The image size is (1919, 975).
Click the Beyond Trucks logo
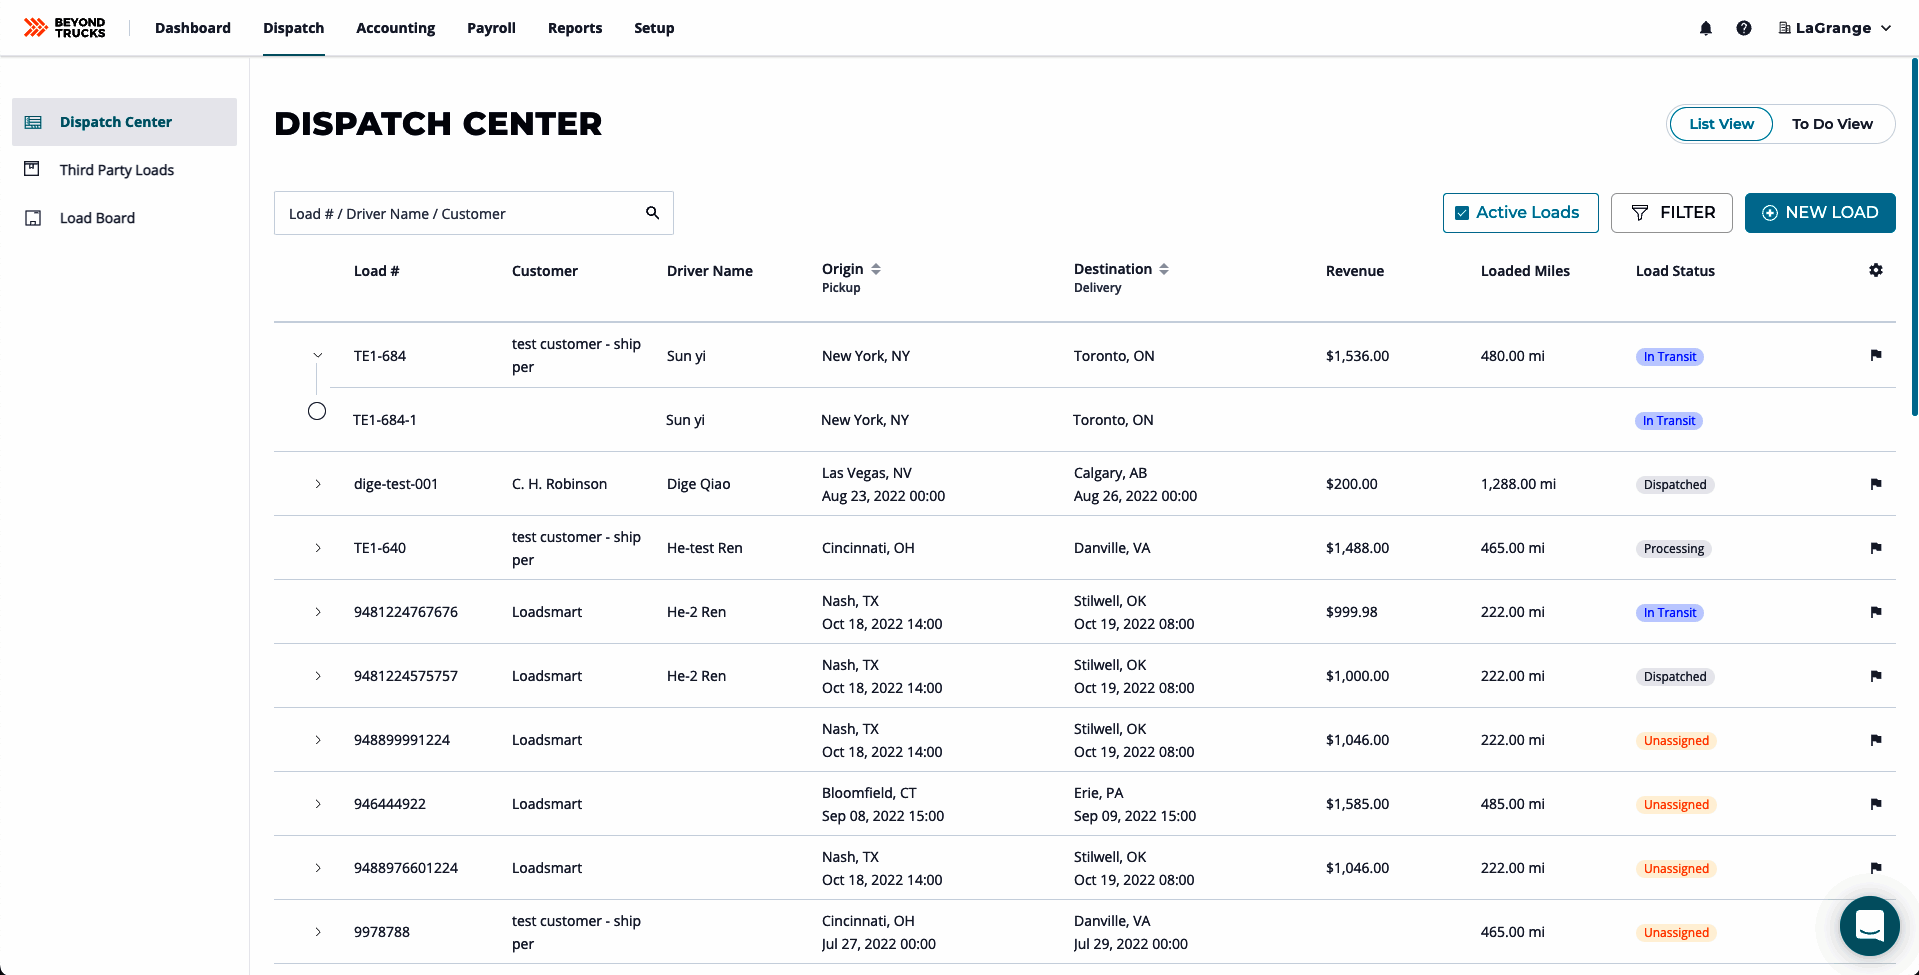pyautogui.click(x=65, y=28)
